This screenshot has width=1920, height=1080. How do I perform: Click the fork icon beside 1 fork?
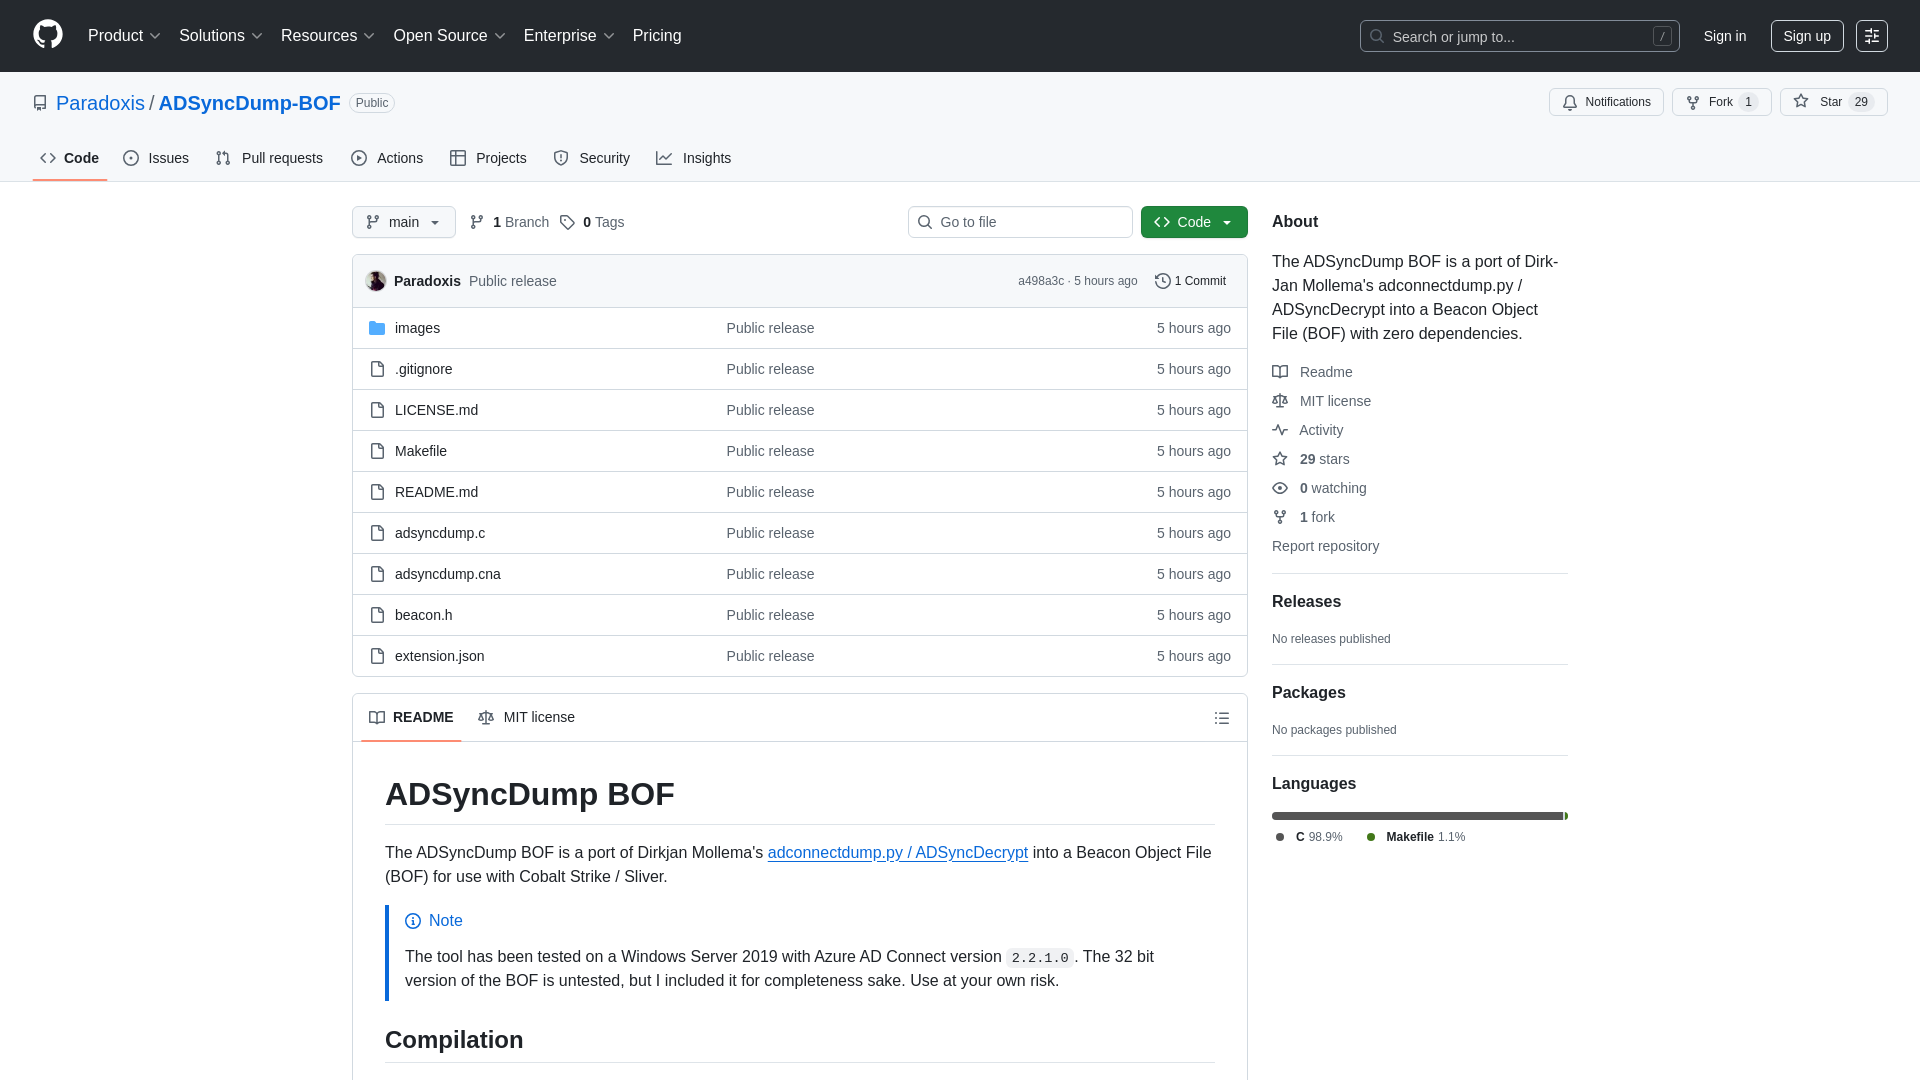1280,517
